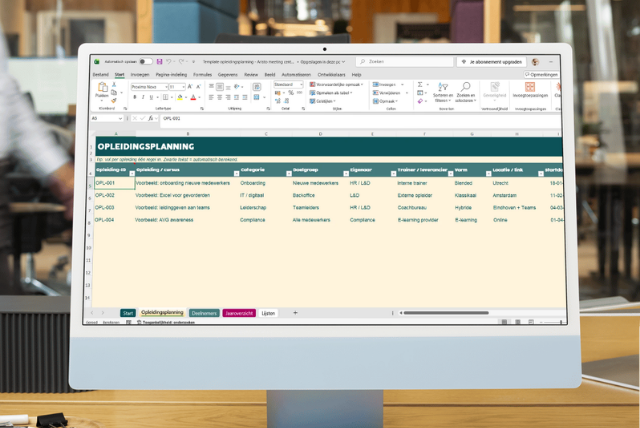Image resolution: width=640 pixels, height=428 pixels.
Task: Click the fill color yellow bucket
Action: click(x=180, y=97)
